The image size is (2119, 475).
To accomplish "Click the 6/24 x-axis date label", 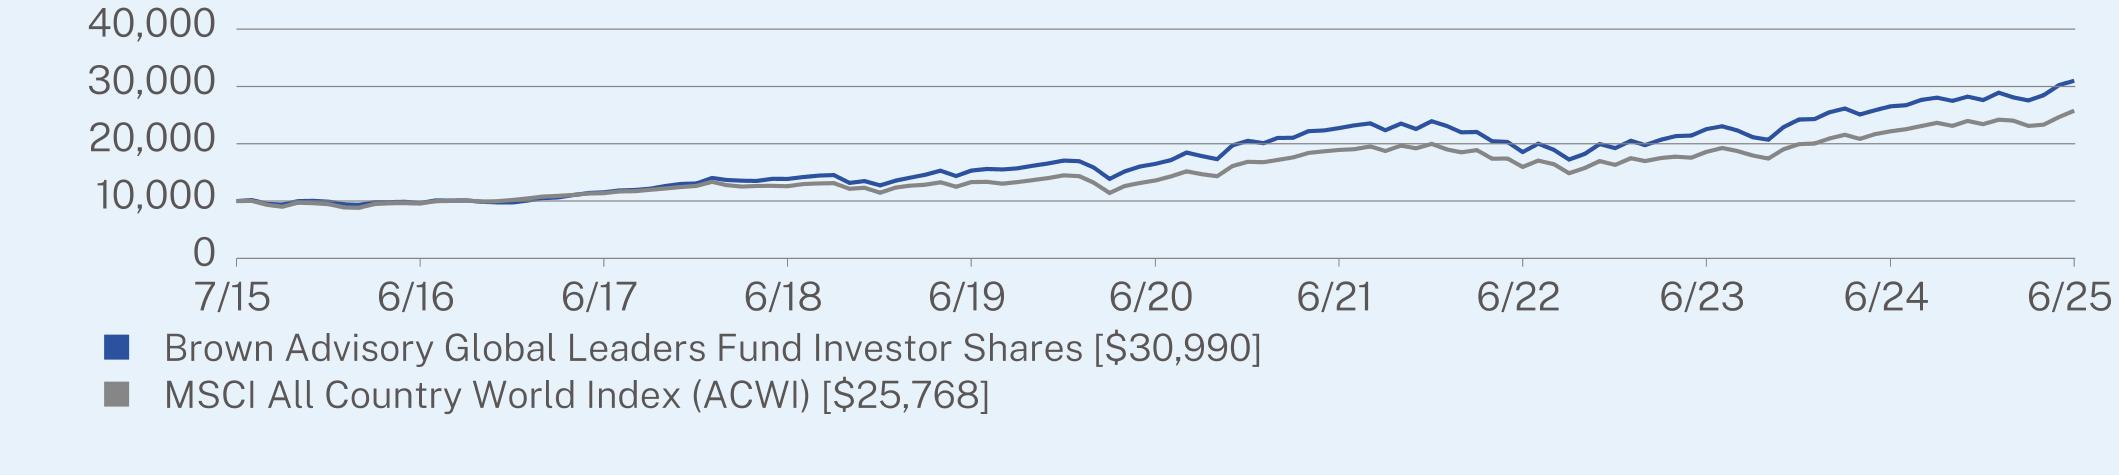I will point(1886,297).
